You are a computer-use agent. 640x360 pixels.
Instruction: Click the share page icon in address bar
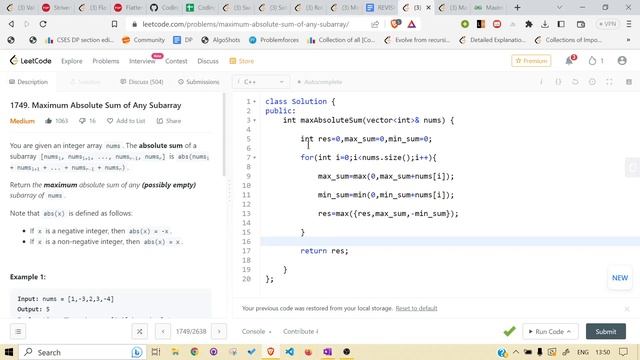pyautogui.click(x=375, y=24)
